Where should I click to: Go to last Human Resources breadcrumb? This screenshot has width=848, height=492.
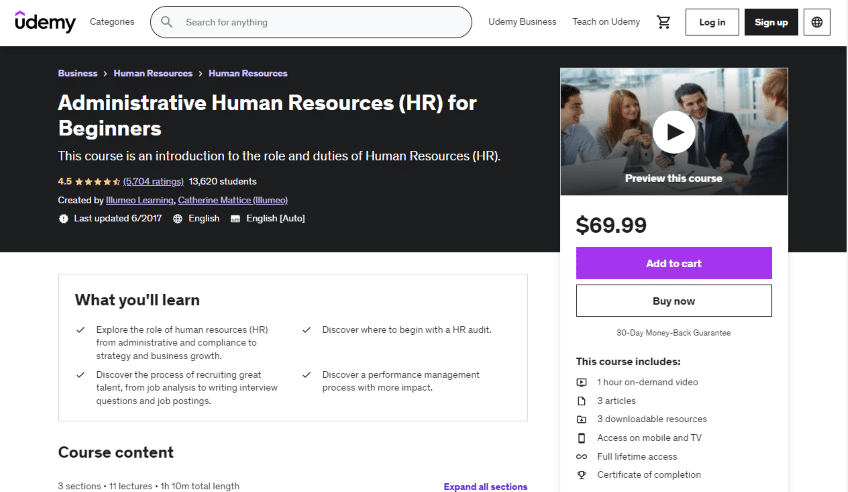248,74
